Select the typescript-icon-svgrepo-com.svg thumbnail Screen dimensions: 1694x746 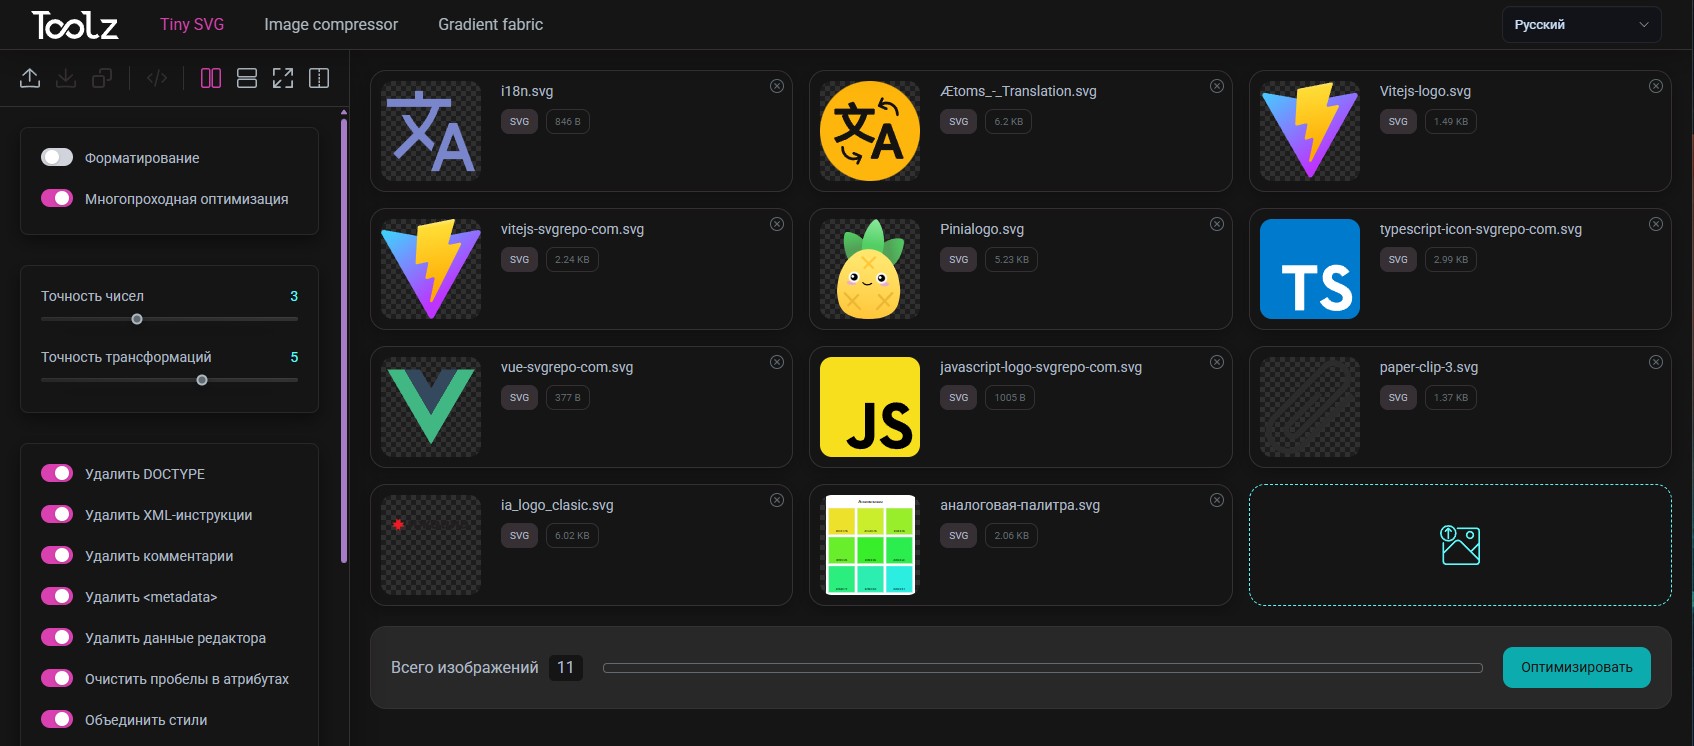click(1309, 269)
